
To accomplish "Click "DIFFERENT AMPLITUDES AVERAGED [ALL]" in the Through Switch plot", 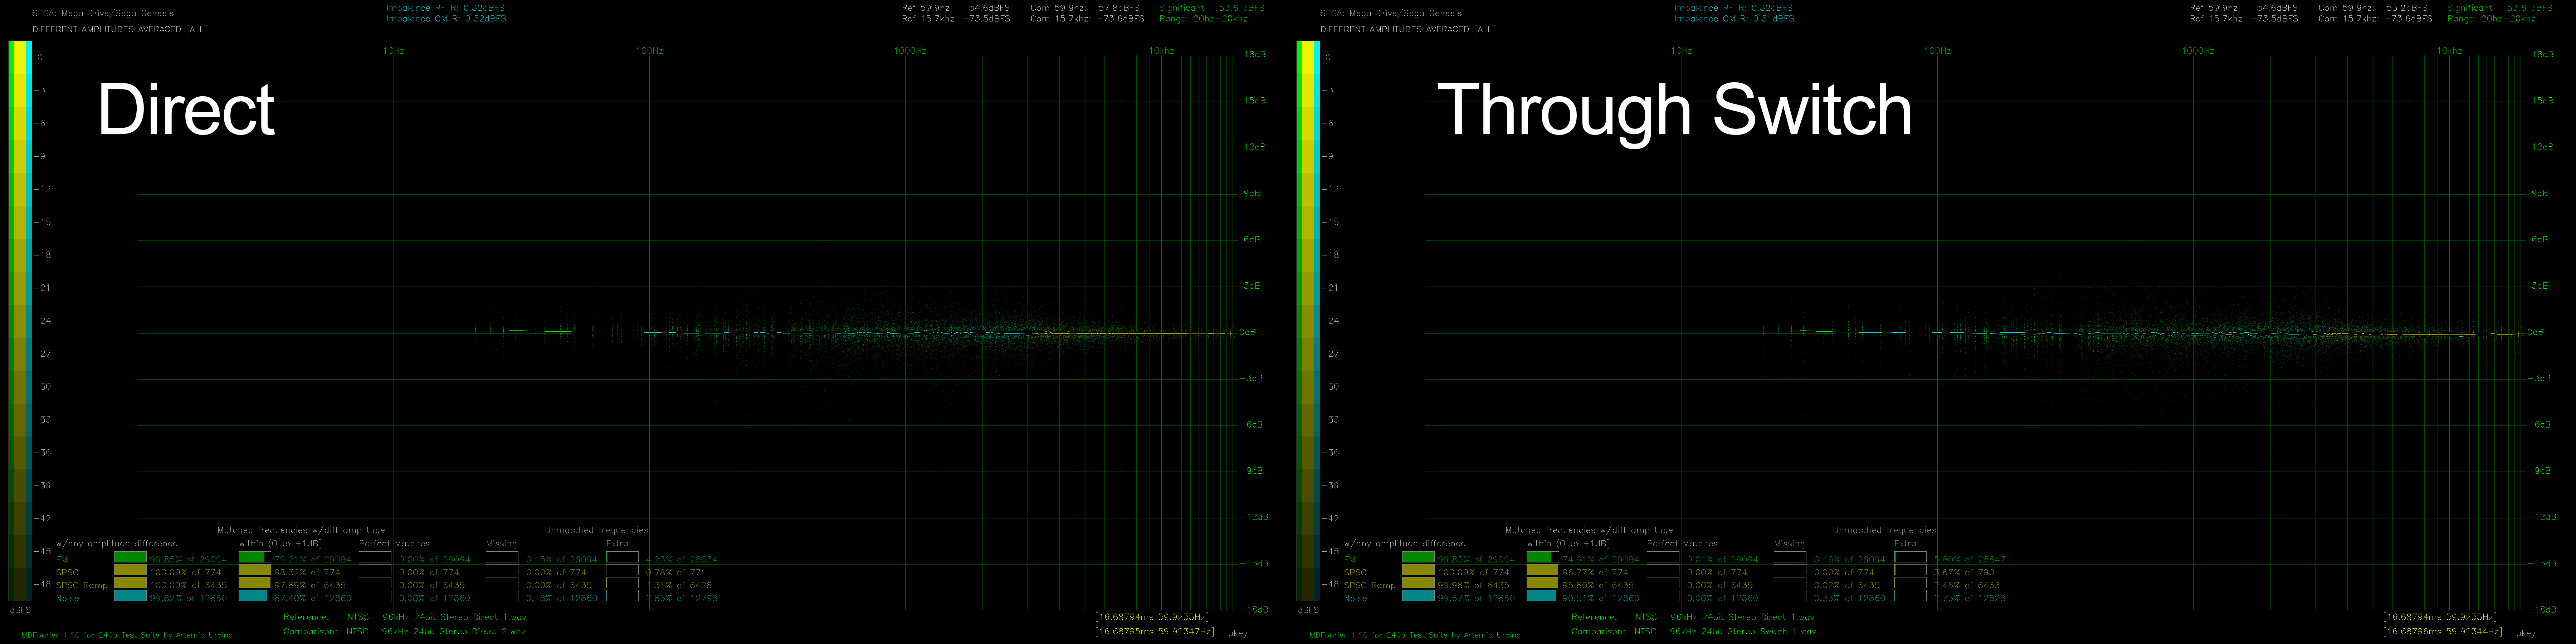I will (x=1408, y=30).
